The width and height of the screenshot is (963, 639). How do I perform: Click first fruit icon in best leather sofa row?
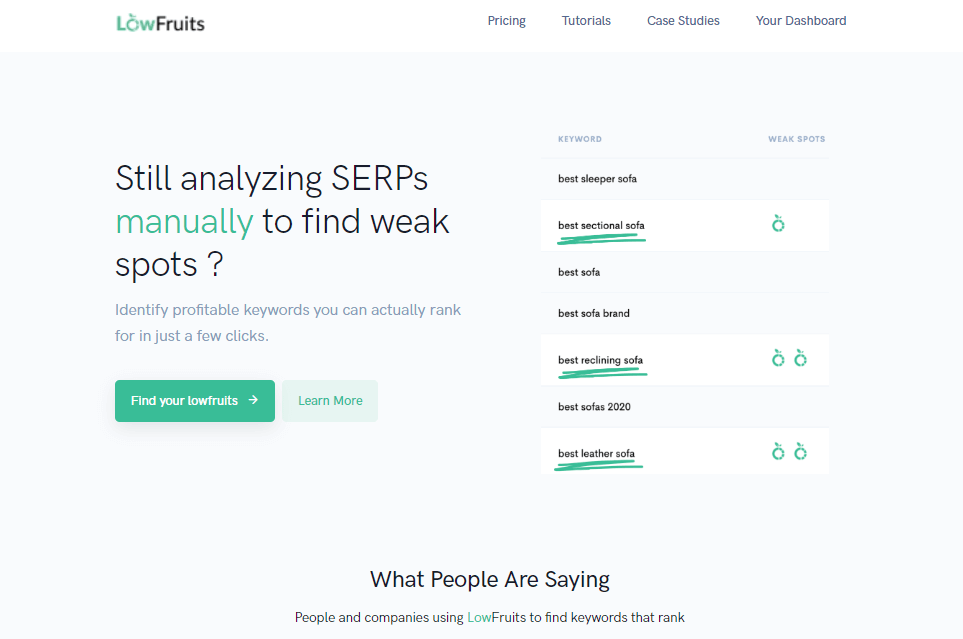778,451
